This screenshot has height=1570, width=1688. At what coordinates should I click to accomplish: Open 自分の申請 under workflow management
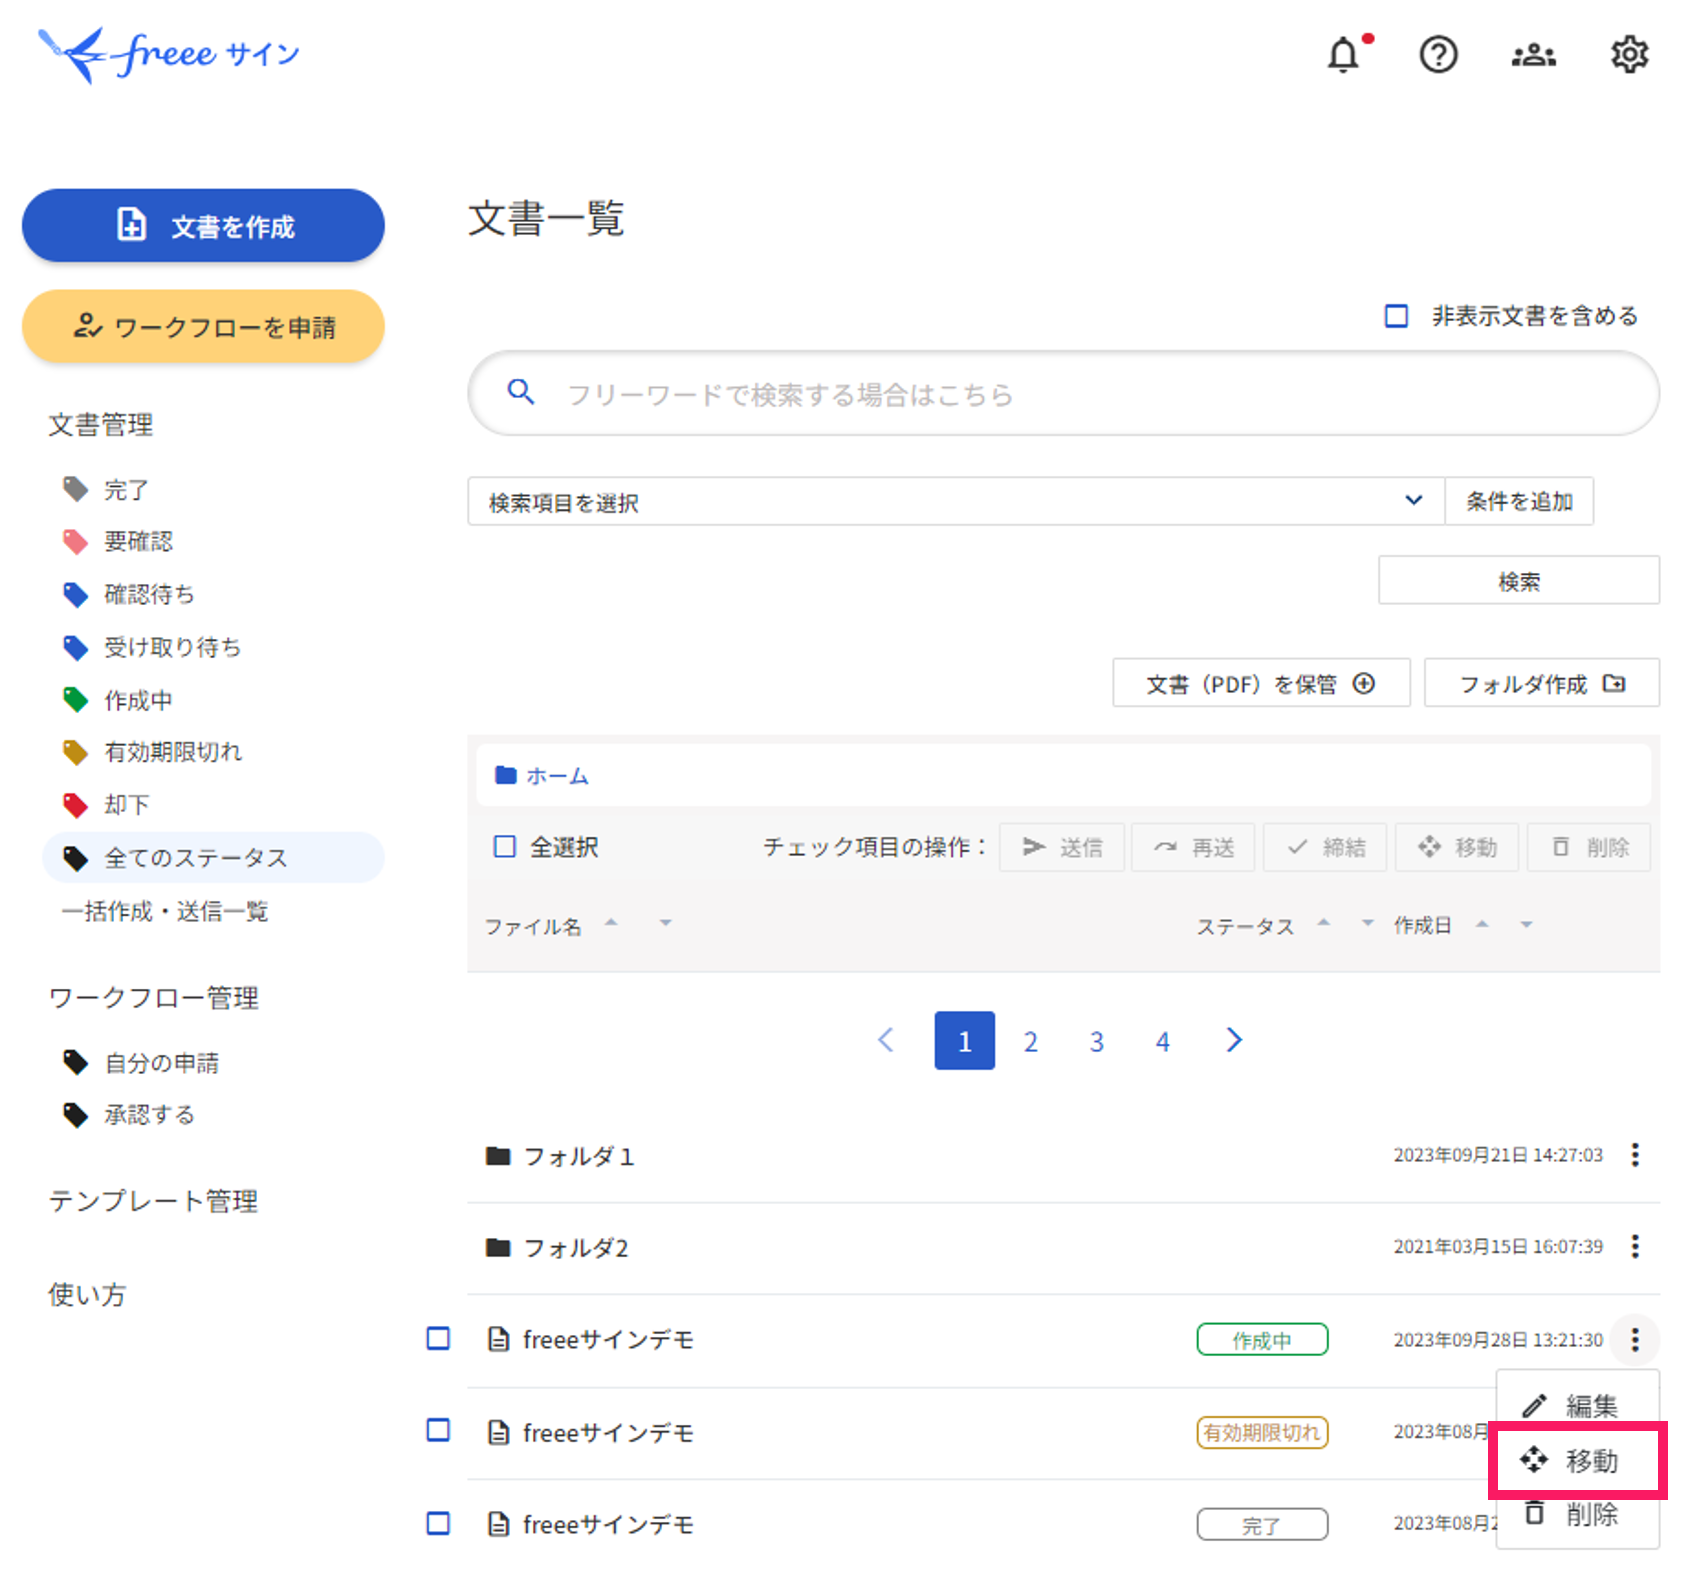(140, 1062)
